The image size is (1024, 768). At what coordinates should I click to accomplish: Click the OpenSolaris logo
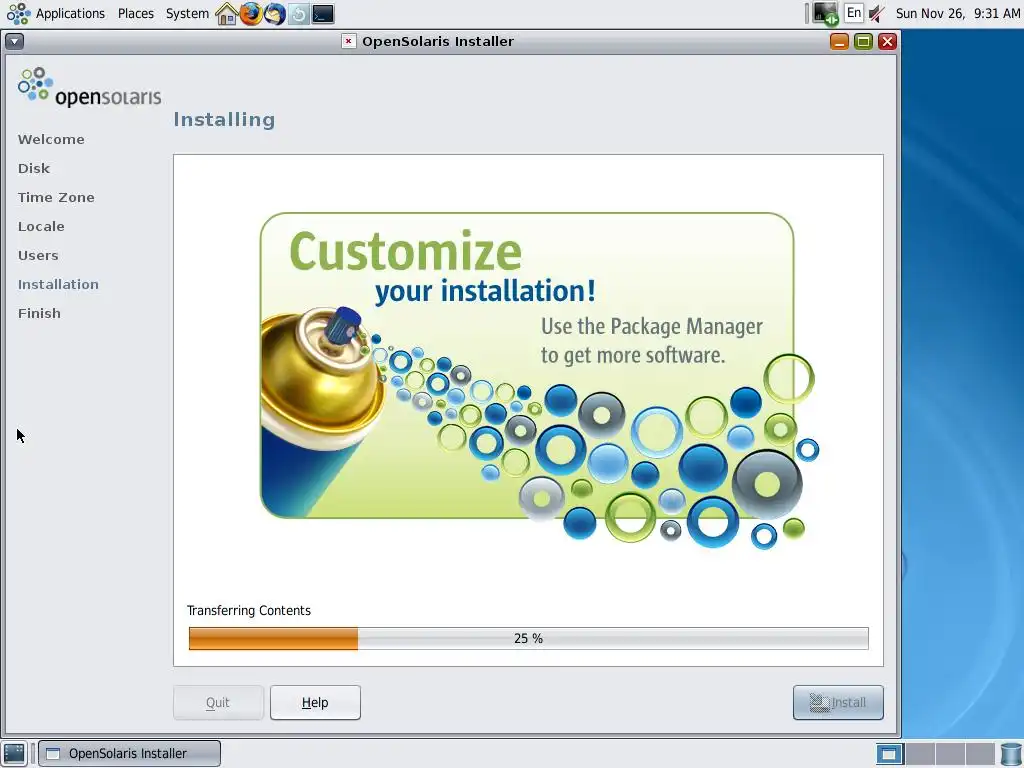pyautogui.click(x=89, y=87)
